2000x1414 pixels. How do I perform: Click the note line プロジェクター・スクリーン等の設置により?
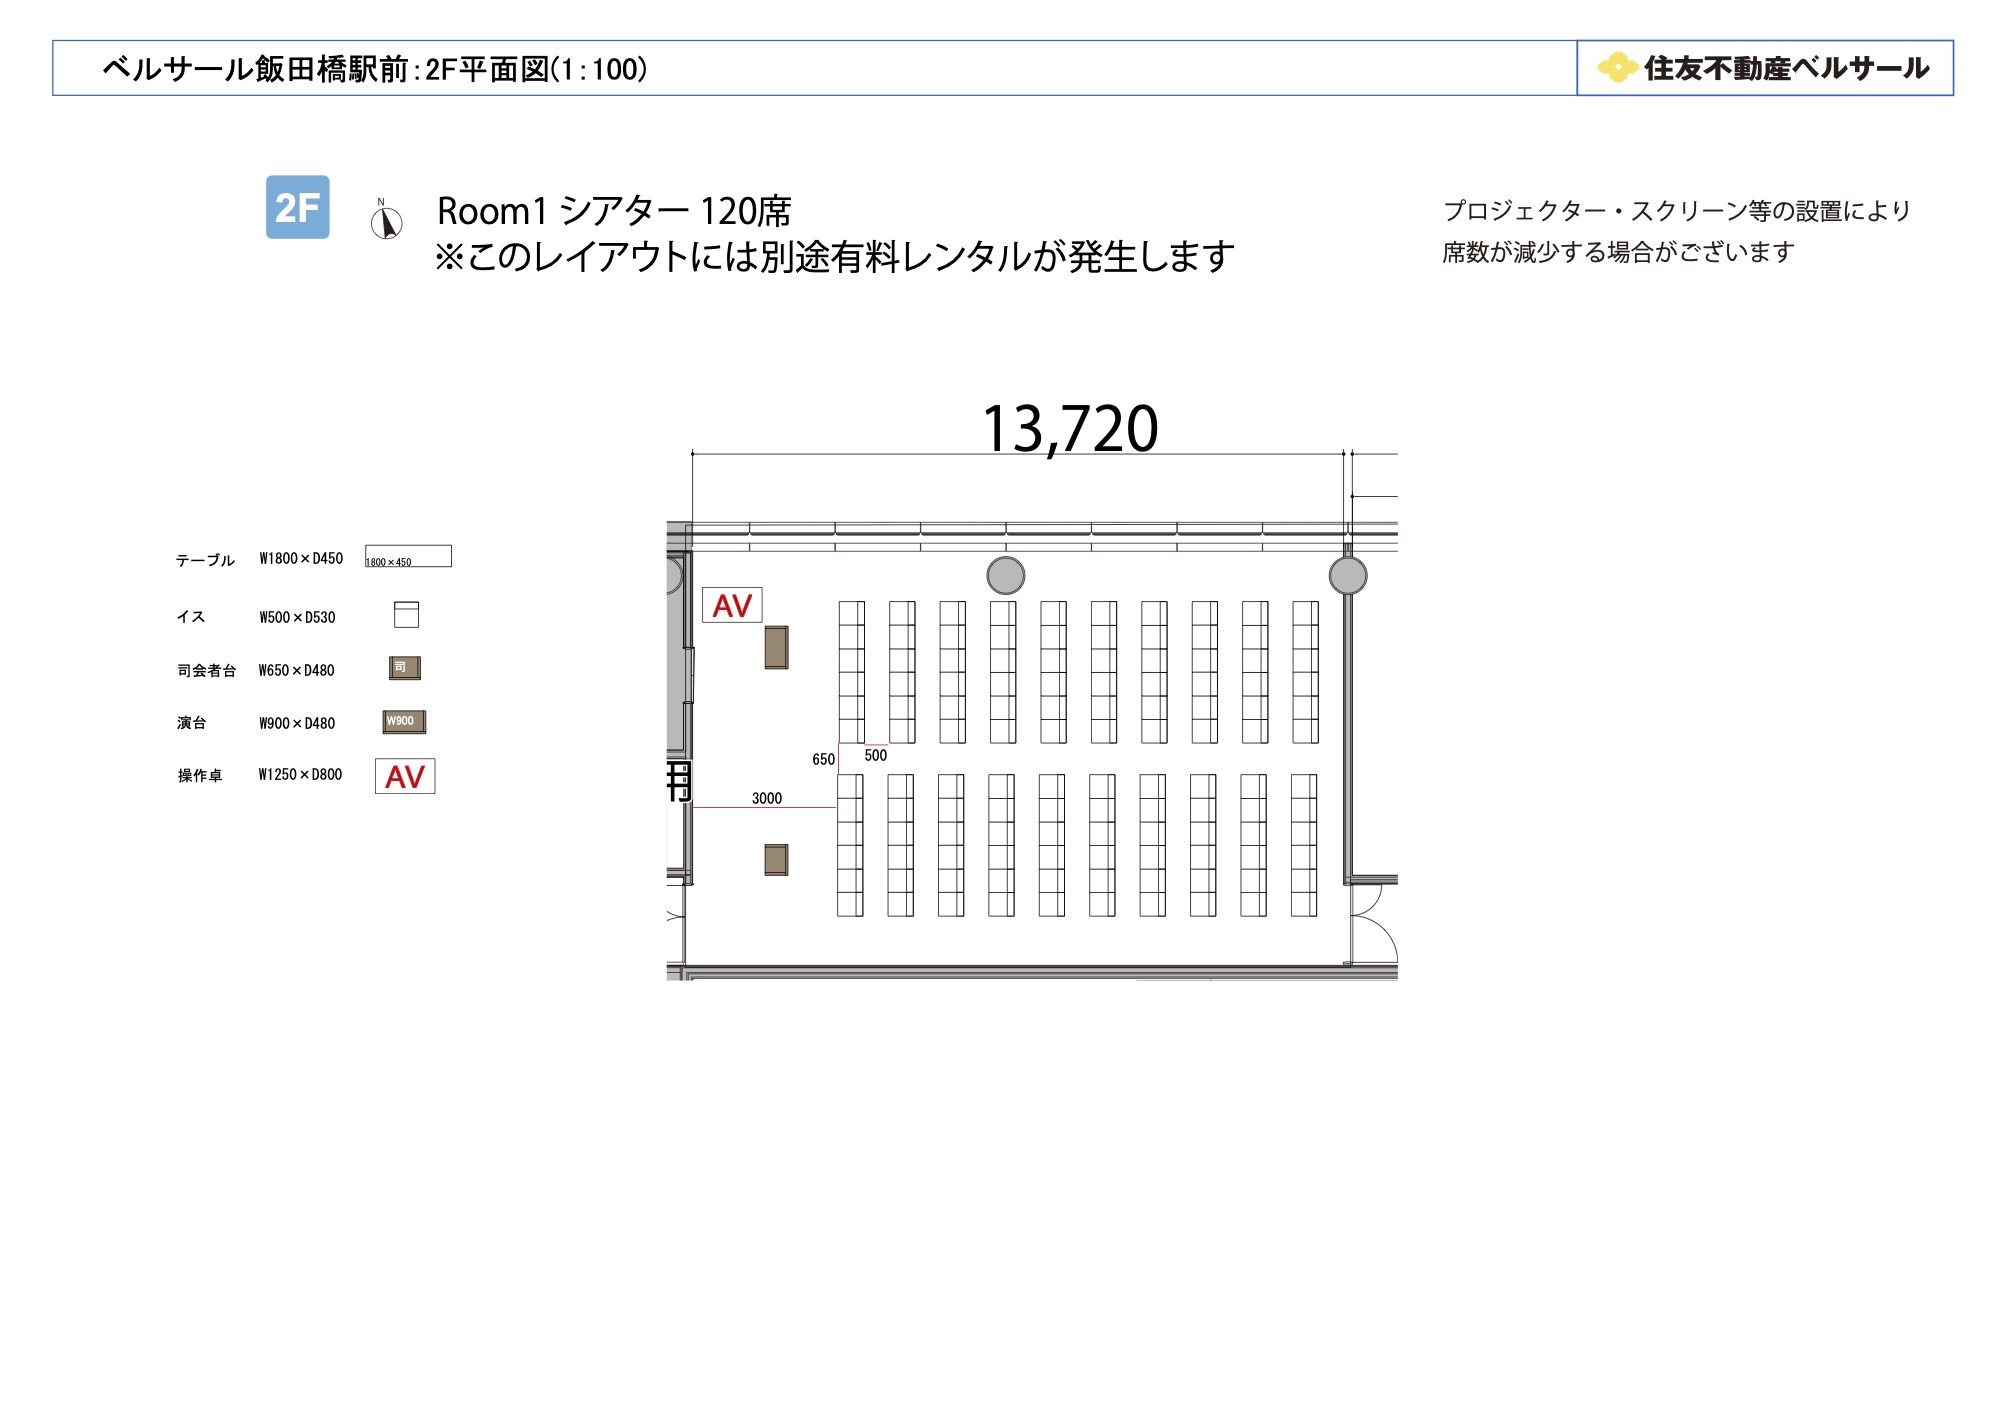[1677, 211]
